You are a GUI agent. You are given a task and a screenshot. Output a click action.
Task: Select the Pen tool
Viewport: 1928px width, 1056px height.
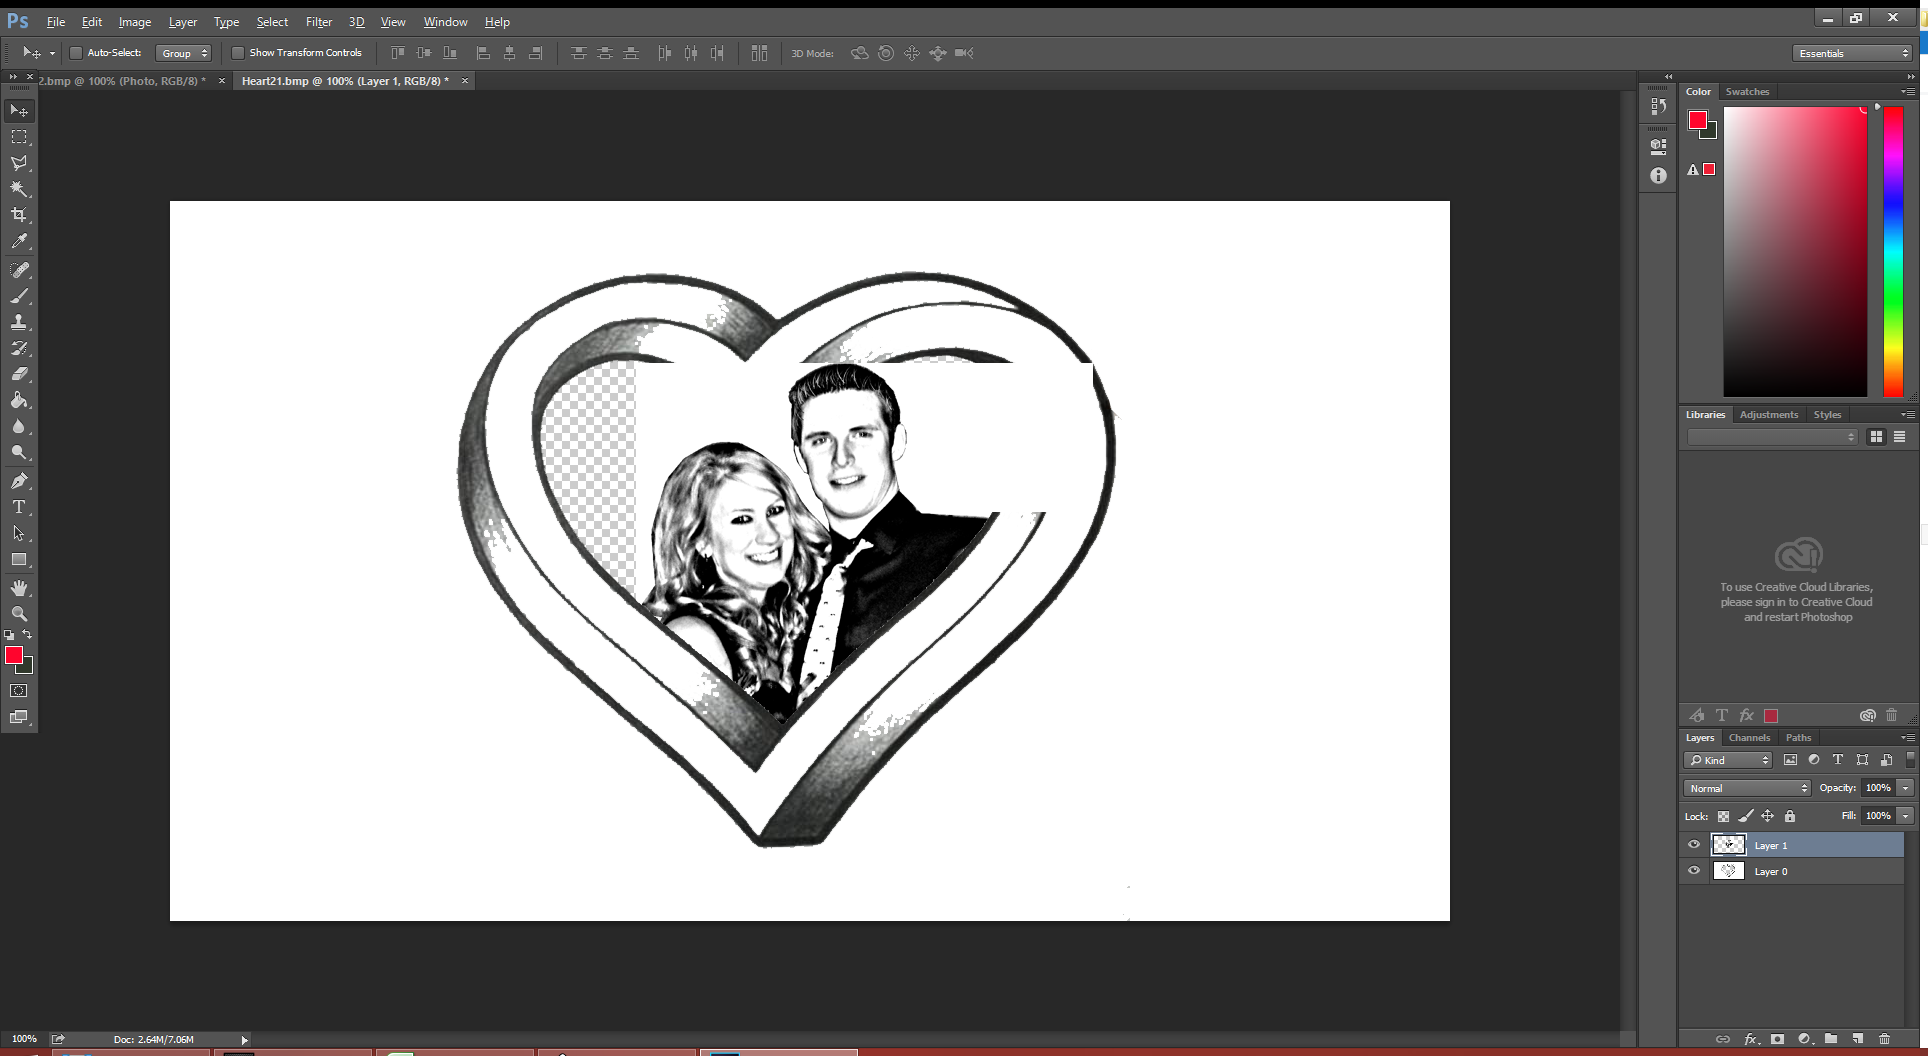click(19, 481)
